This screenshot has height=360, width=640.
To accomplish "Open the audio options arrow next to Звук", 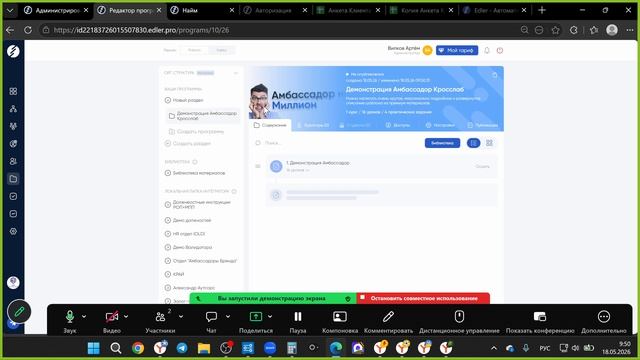I will pos(84,316).
